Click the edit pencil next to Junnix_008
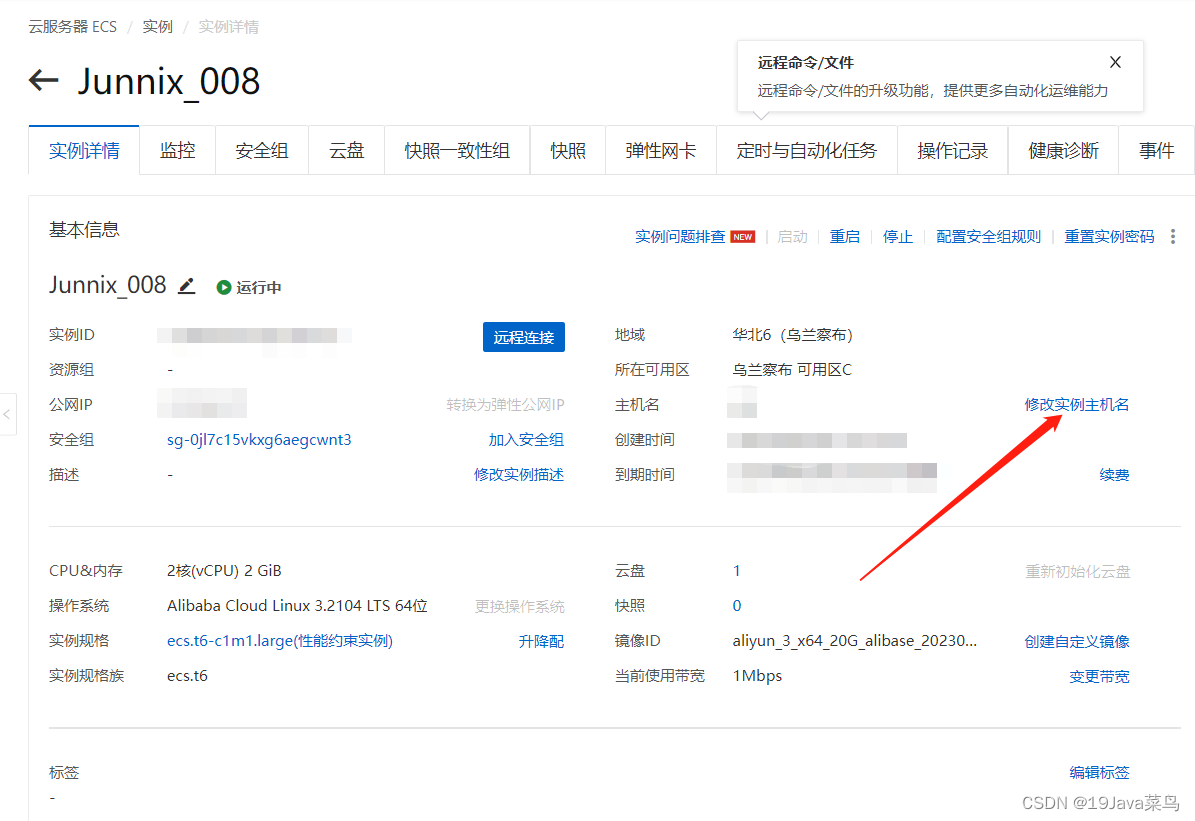This screenshot has width=1195, height=821. (x=187, y=286)
